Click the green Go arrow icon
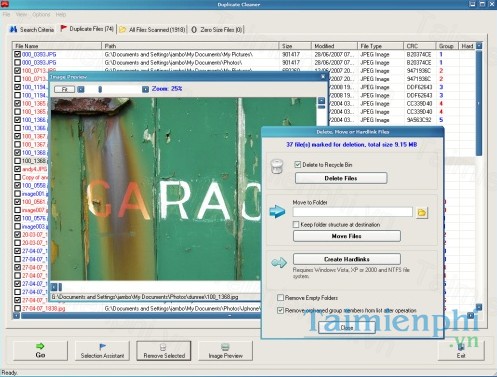 (x=40, y=346)
